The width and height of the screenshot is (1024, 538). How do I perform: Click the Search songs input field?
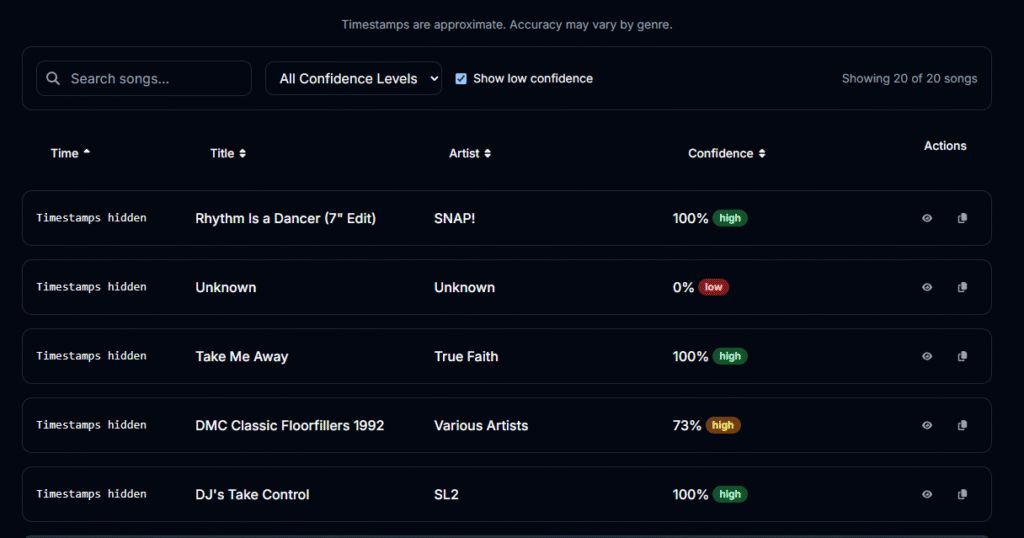pyautogui.click(x=155, y=79)
